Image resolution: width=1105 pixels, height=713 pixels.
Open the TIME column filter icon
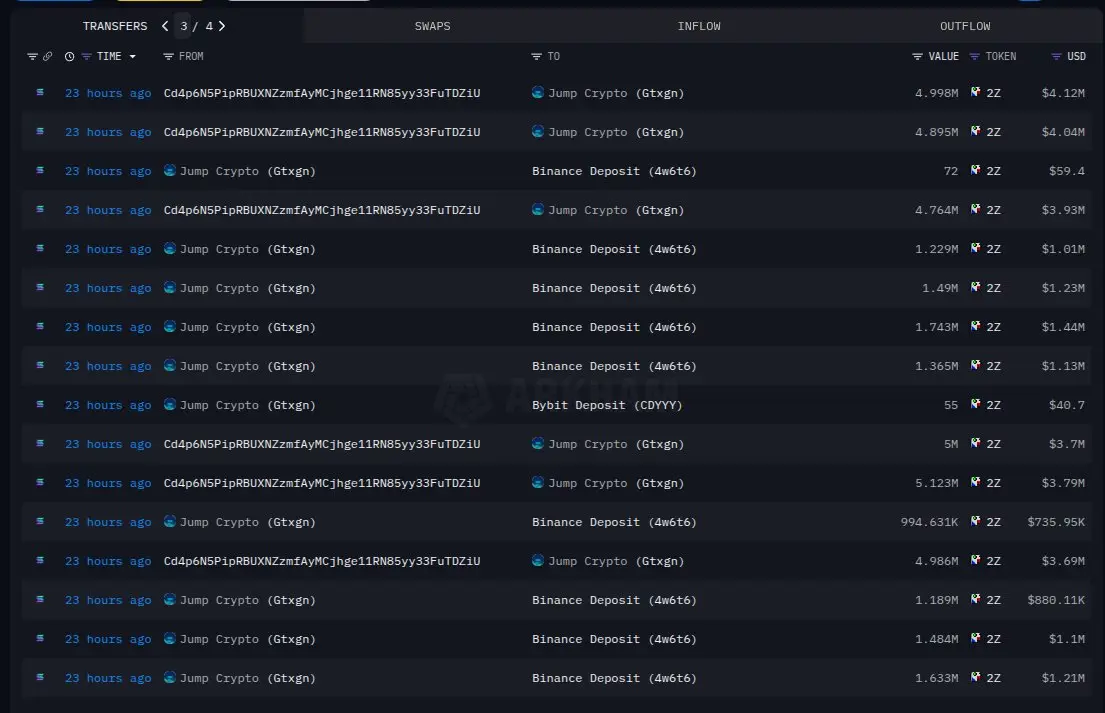point(86,56)
